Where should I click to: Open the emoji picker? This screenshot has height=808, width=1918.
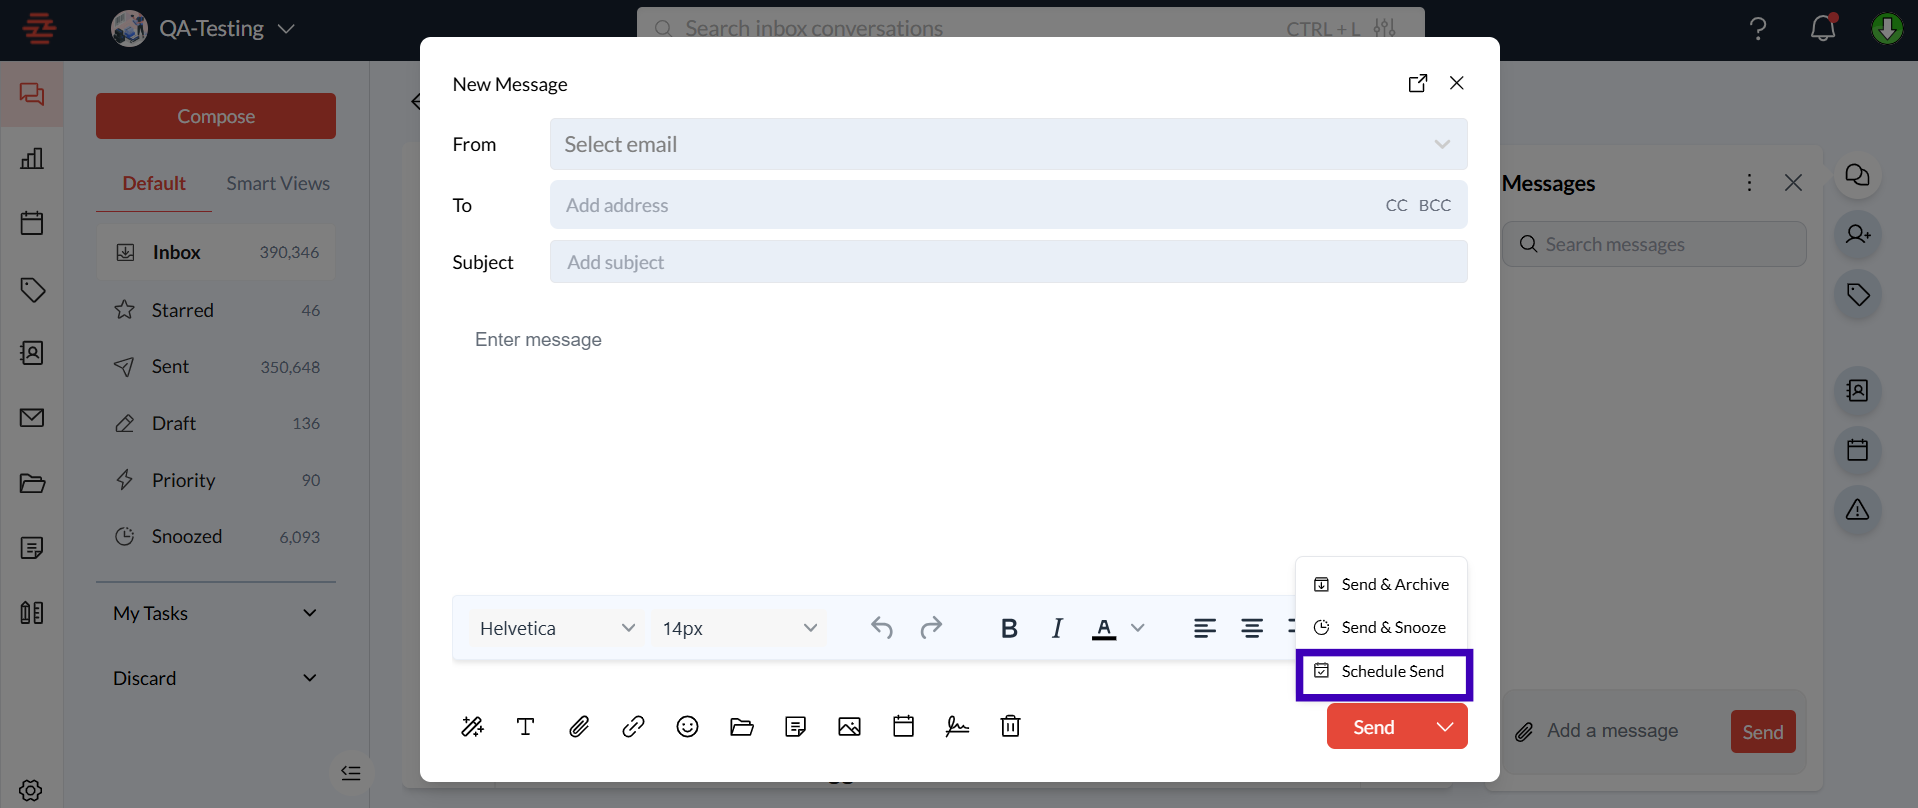pyautogui.click(x=687, y=727)
